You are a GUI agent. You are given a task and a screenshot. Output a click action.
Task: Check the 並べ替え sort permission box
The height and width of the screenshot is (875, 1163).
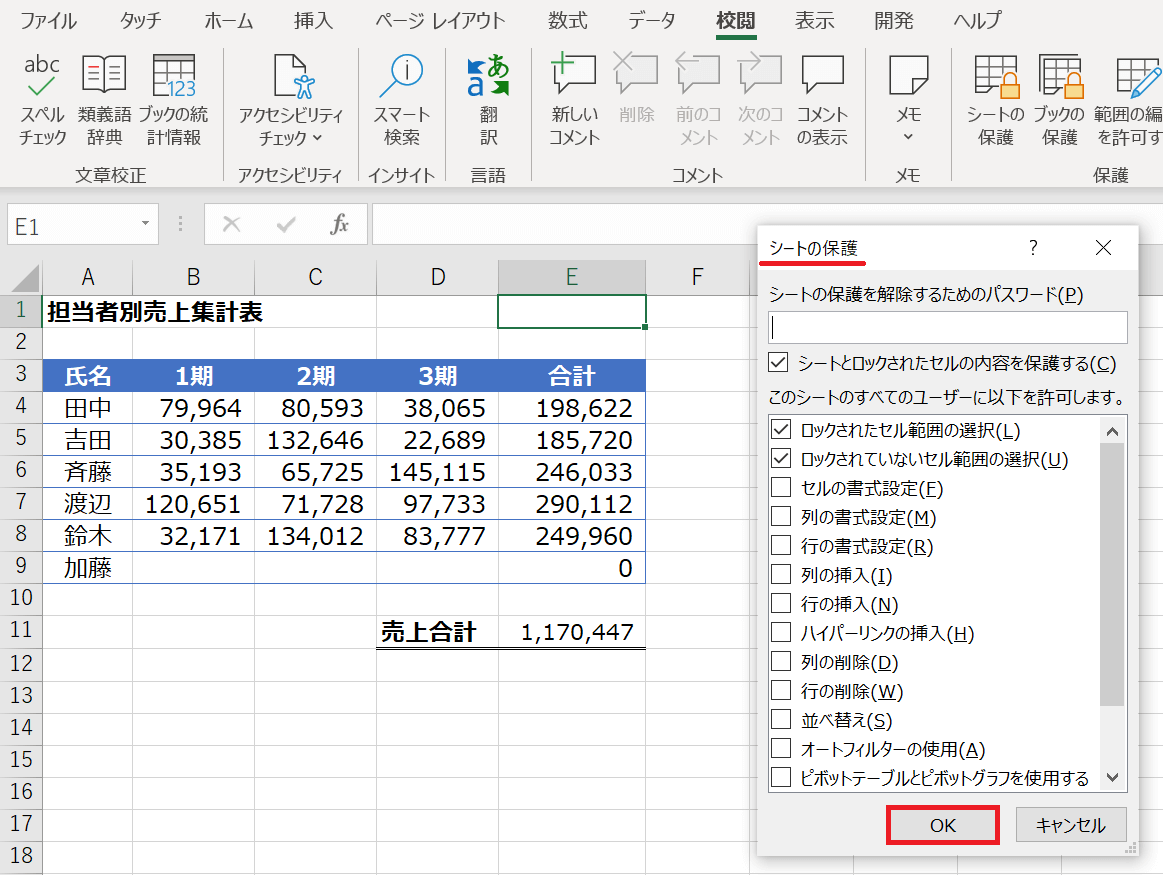pos(781,720)
